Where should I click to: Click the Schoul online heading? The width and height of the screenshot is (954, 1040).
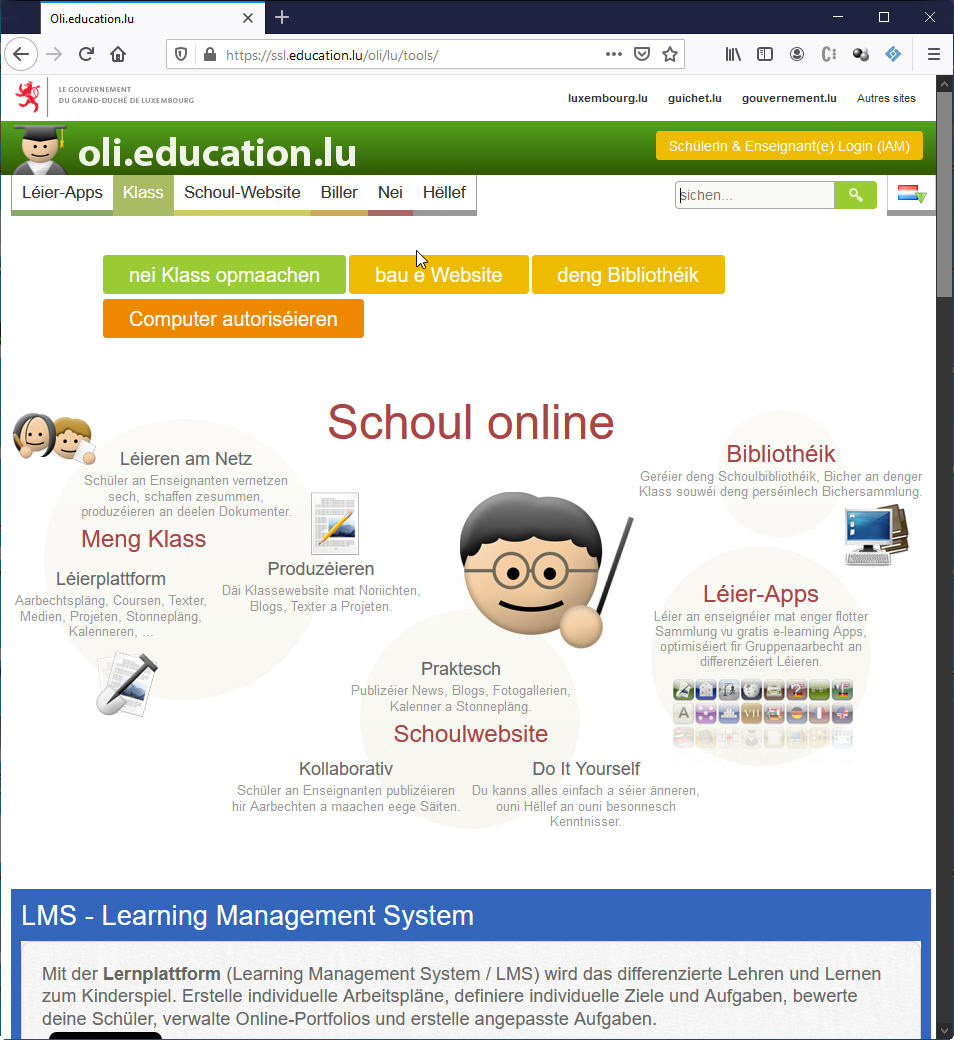[x=471, y=422]
